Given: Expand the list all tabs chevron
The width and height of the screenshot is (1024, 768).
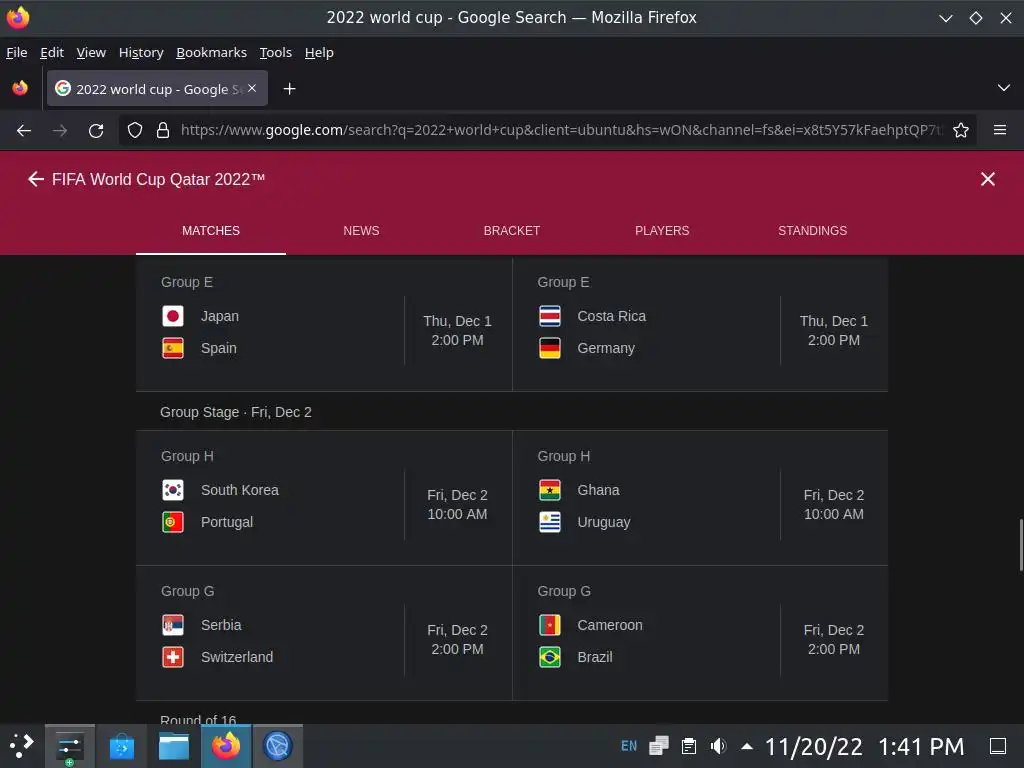Looking at the screenshot, I should [1004, 88].
